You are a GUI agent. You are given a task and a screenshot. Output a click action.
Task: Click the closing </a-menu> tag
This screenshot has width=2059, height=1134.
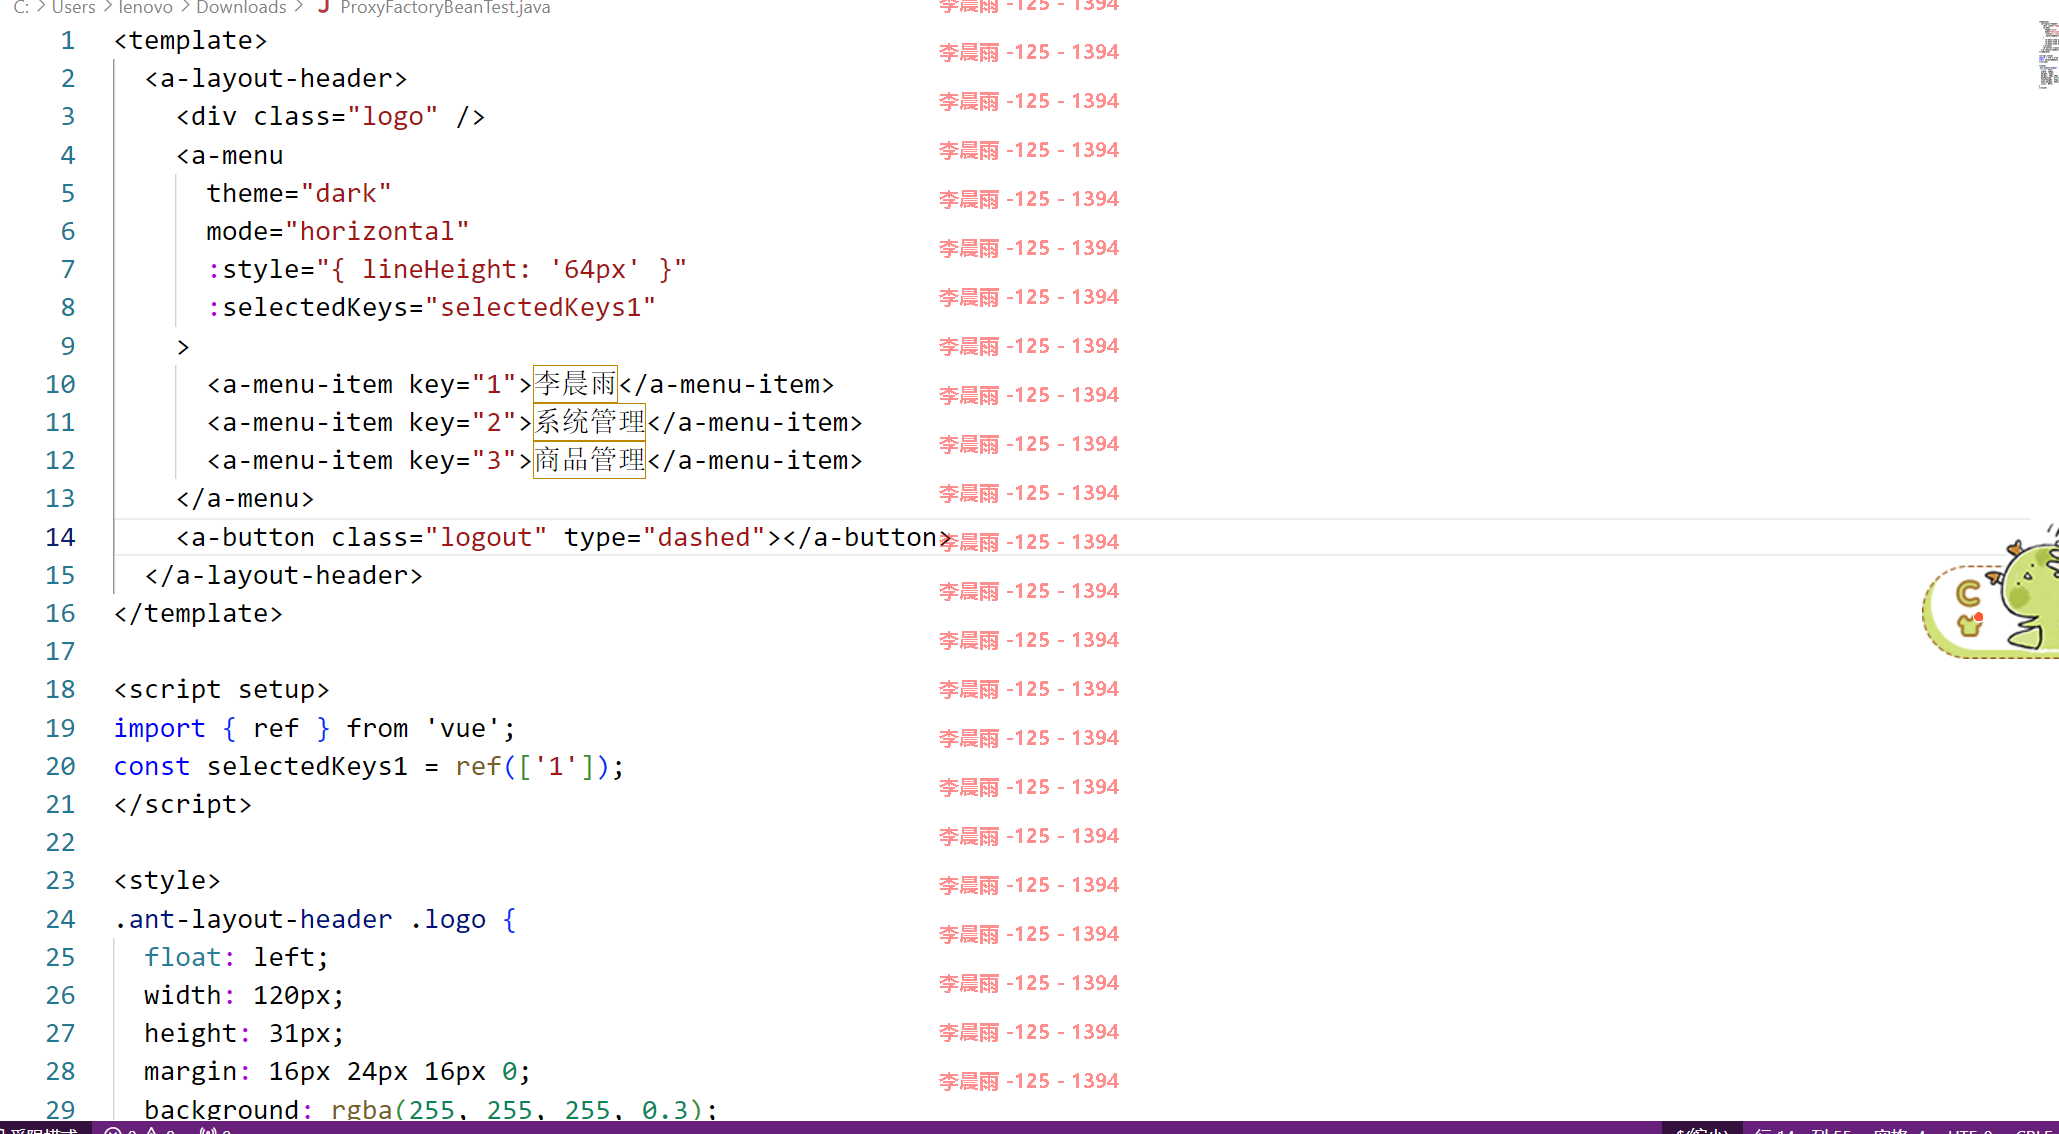(245, 499)
